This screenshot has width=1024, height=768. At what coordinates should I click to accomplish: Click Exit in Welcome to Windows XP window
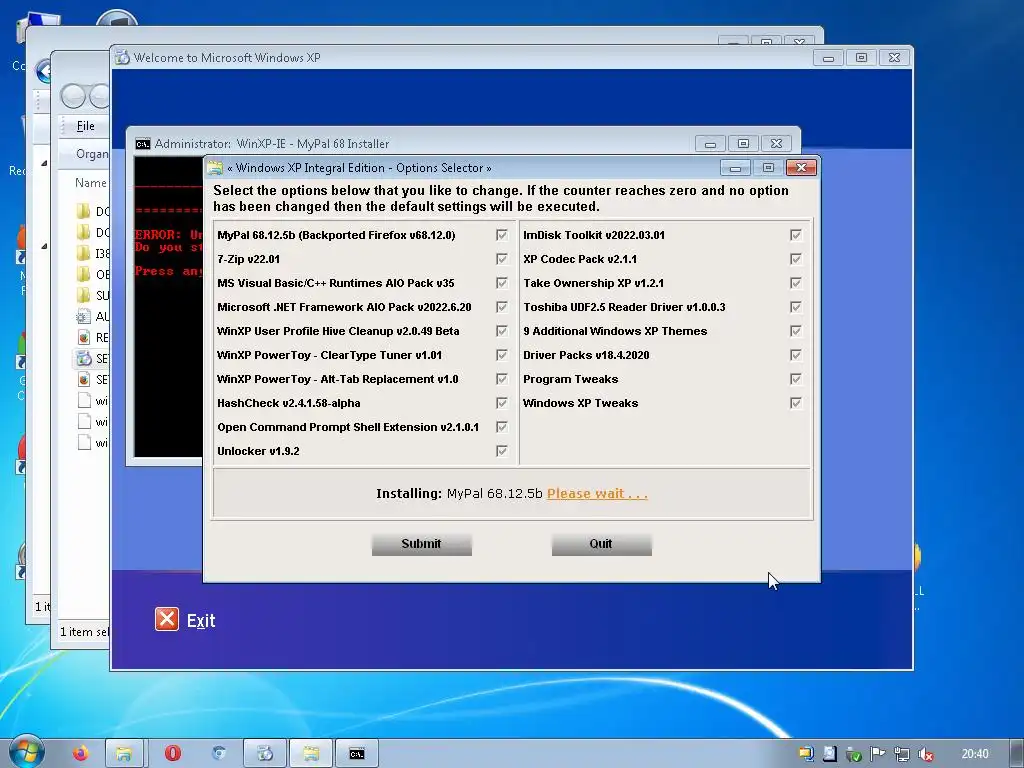201,620
